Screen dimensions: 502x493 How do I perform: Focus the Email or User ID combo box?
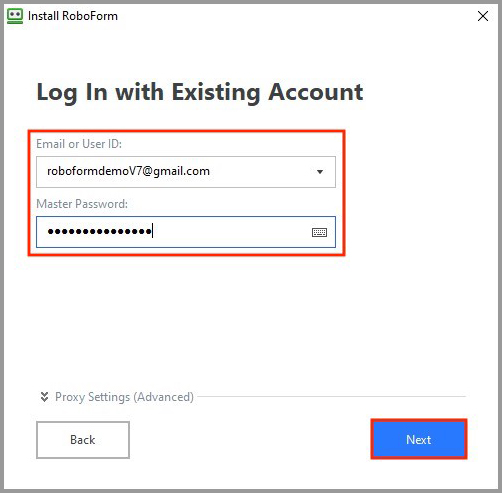click(x=186, y=172)
